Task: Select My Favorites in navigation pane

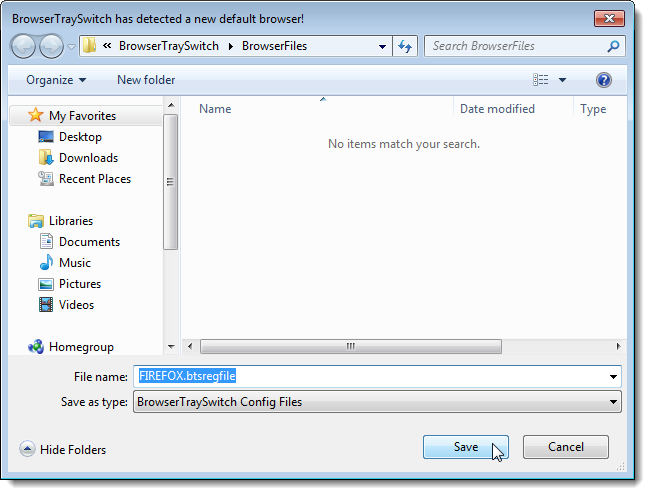Action: tap(82, 116)
